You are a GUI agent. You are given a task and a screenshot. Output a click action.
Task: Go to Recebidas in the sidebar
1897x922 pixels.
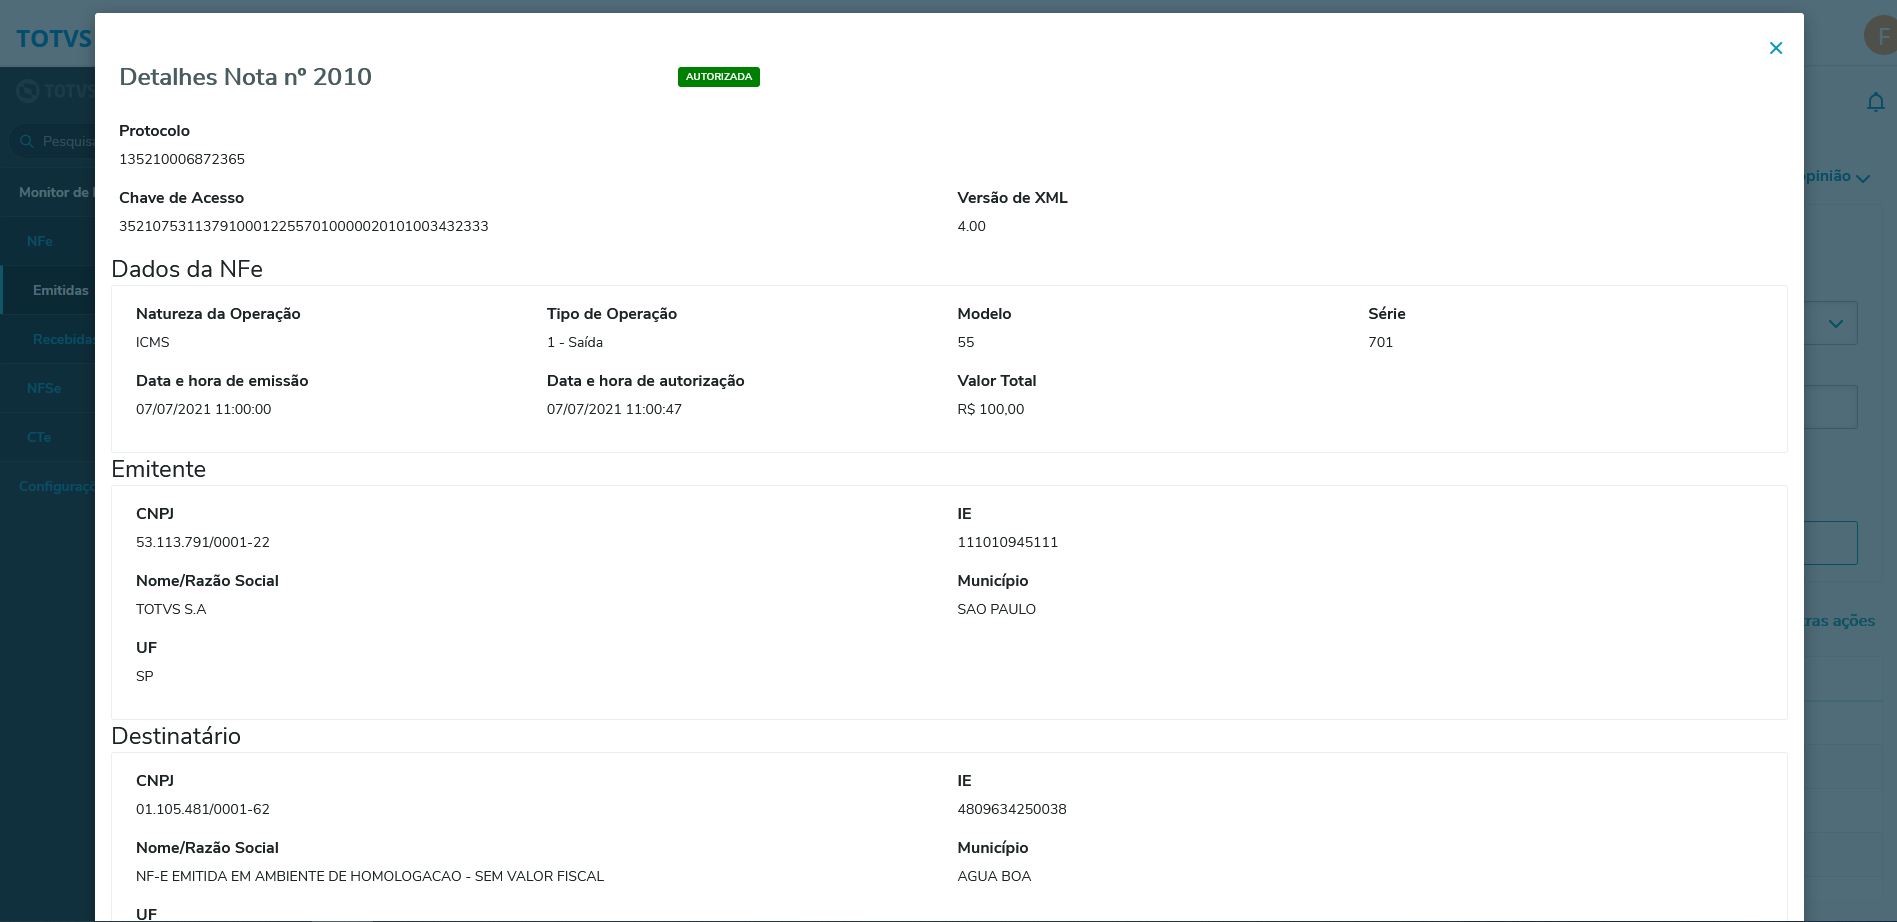click(x=63, y=339)
